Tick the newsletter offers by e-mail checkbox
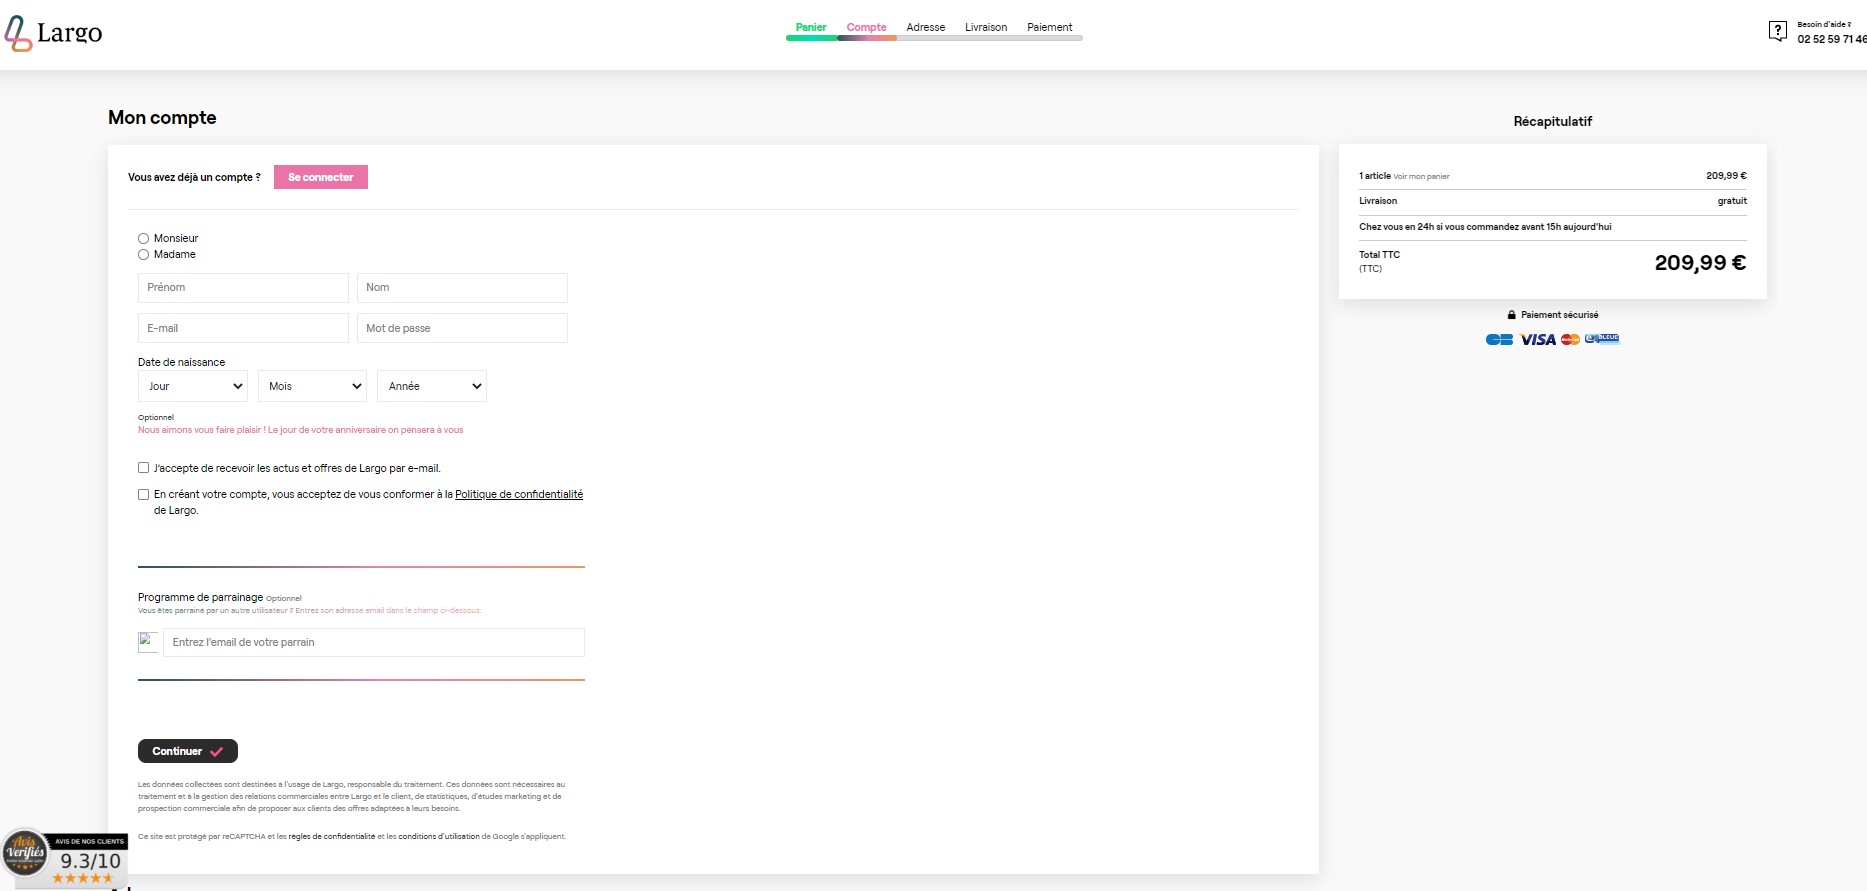Viewport: 1867px width, 891px height. point(143,468)
